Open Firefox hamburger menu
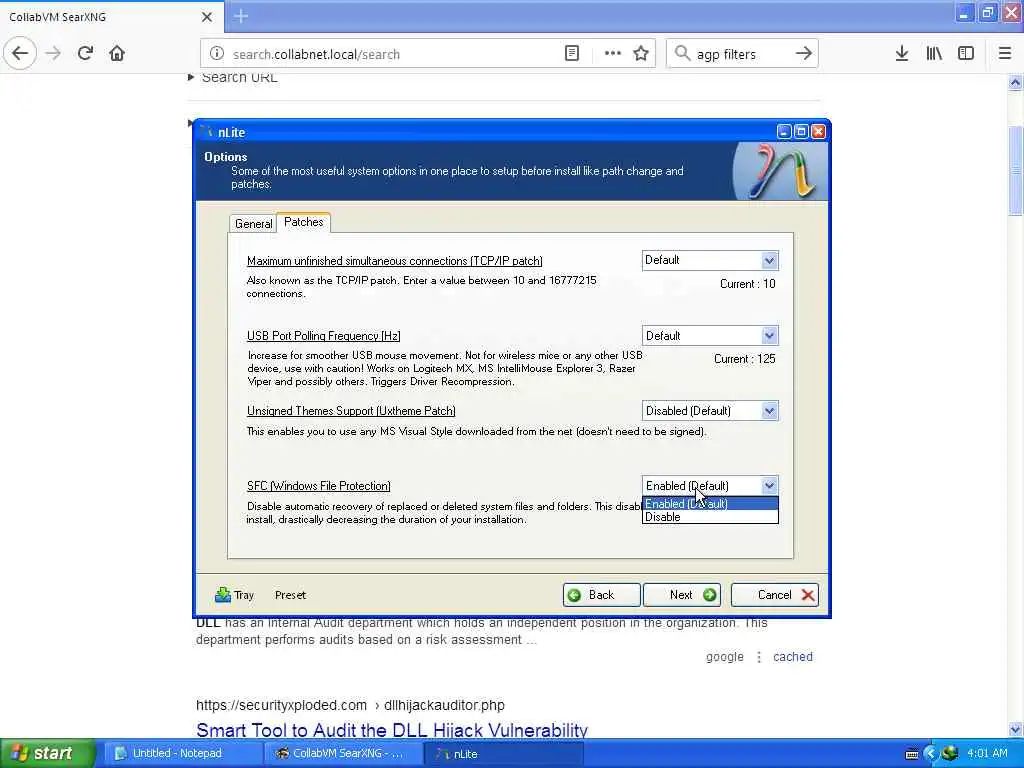The height and width of the screenshot is (768, 1024). tap(1004, 54)
